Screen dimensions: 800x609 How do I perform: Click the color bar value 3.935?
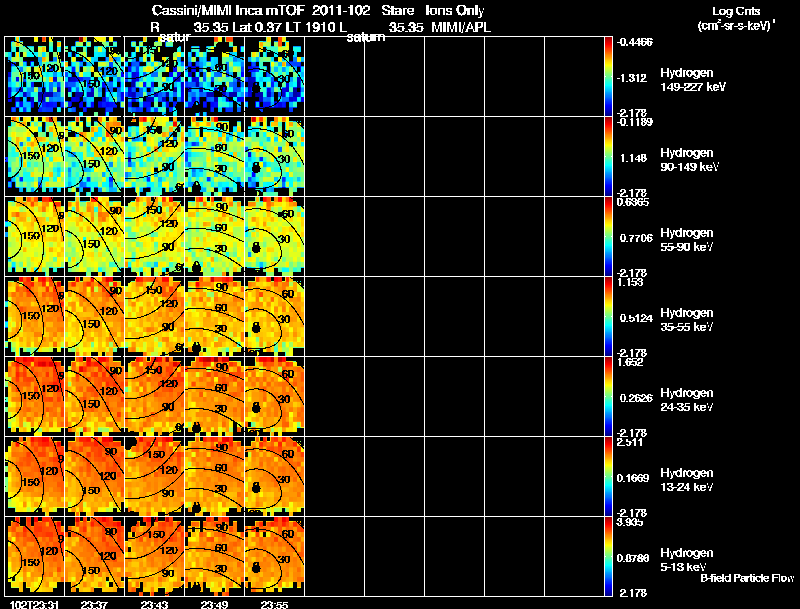630,523
